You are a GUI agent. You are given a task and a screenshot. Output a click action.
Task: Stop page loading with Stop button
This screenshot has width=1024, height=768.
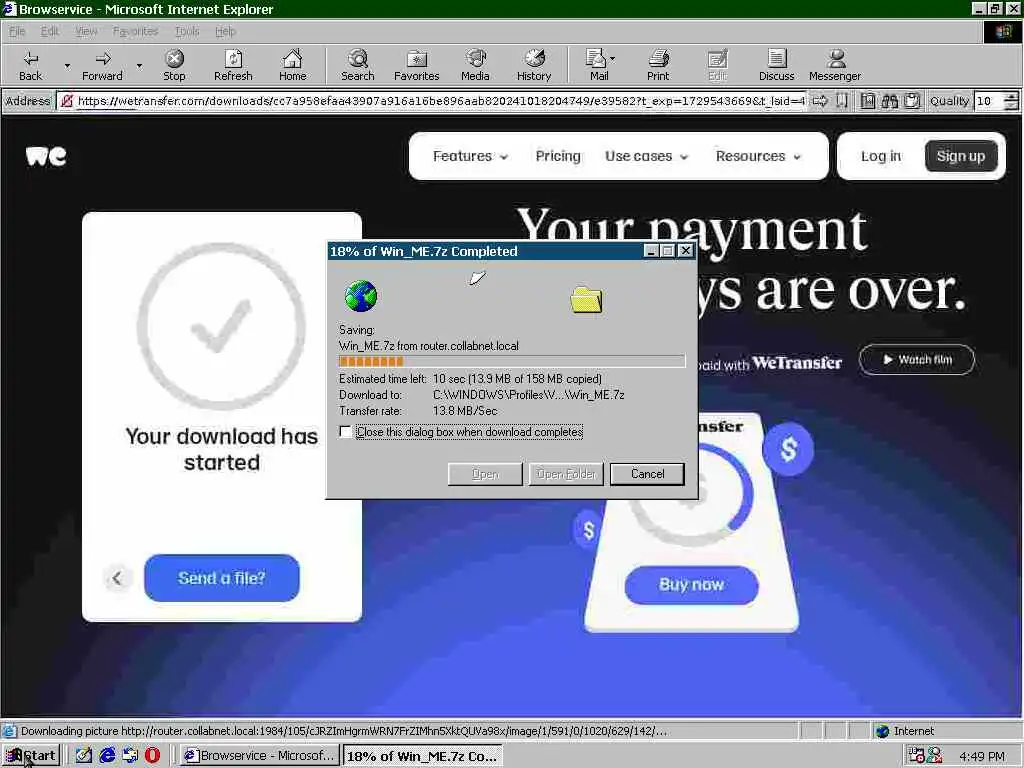174,65
